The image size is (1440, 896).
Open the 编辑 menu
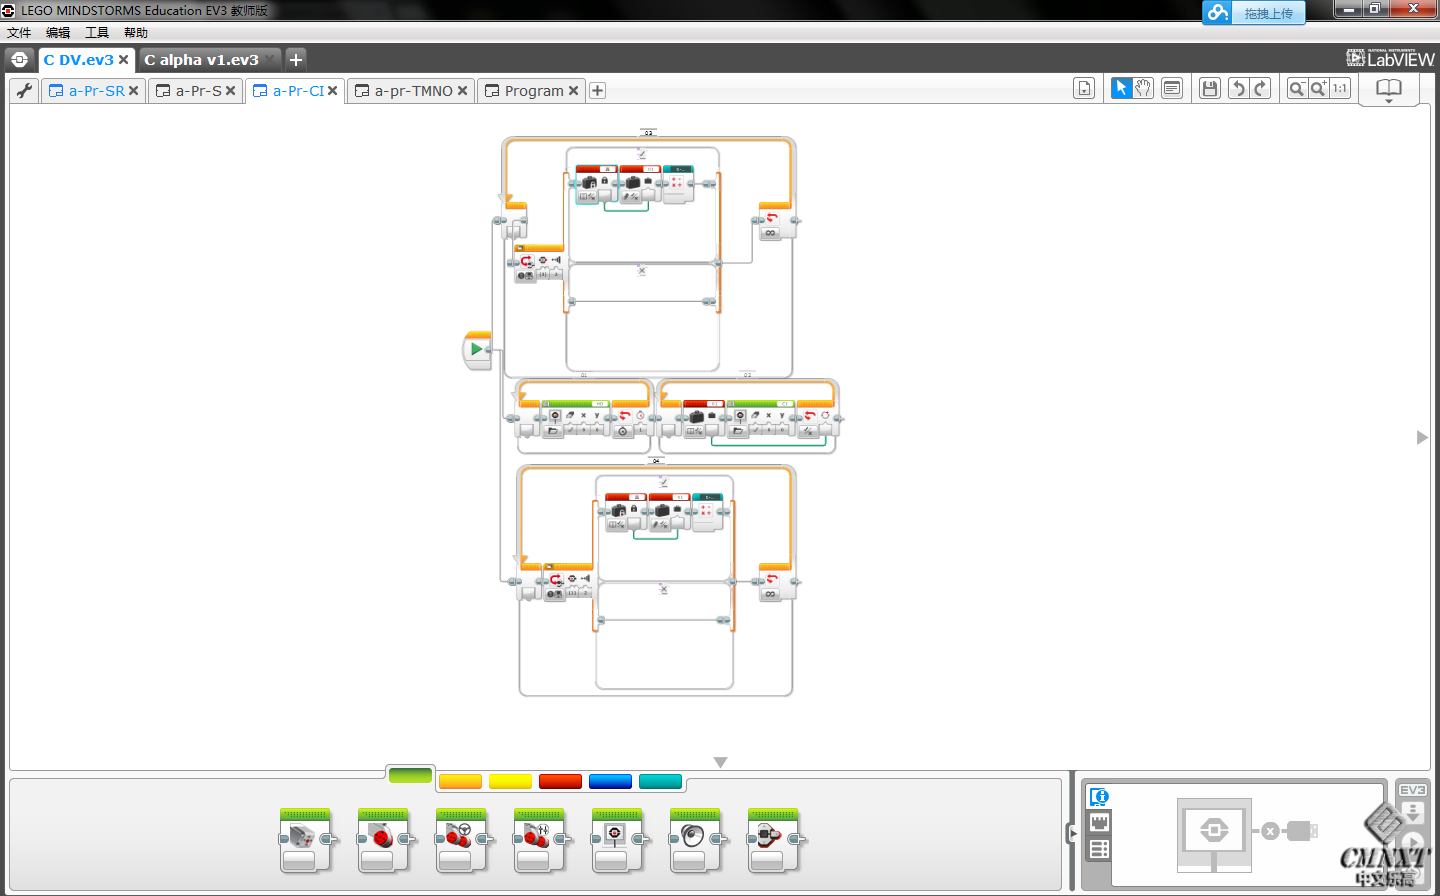coord(58,33)
